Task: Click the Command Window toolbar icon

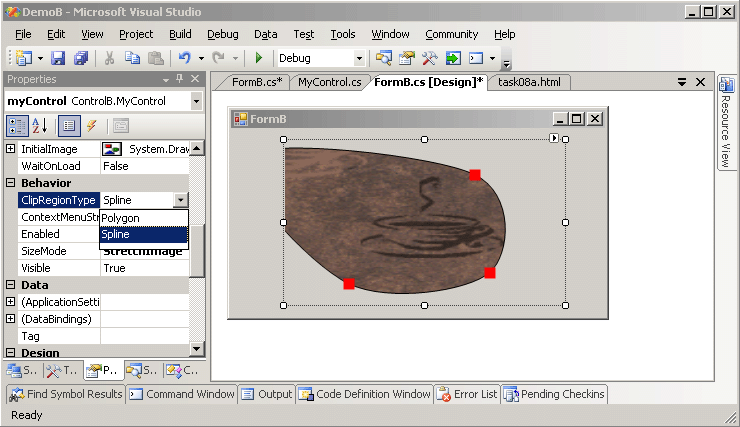Action: pyautogui.click(x=476, y=58)
